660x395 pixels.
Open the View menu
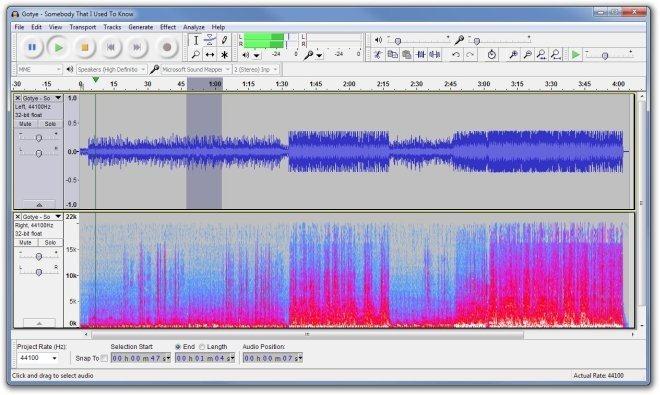point(56,27)
